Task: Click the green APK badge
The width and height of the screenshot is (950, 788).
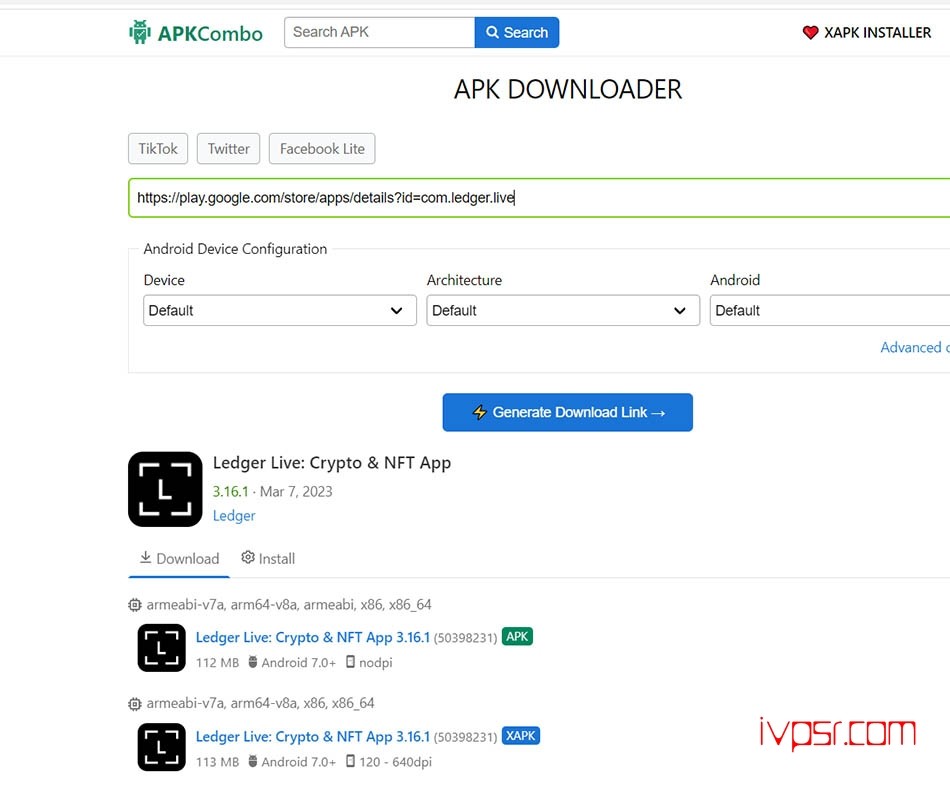Action: click(517, 637)
